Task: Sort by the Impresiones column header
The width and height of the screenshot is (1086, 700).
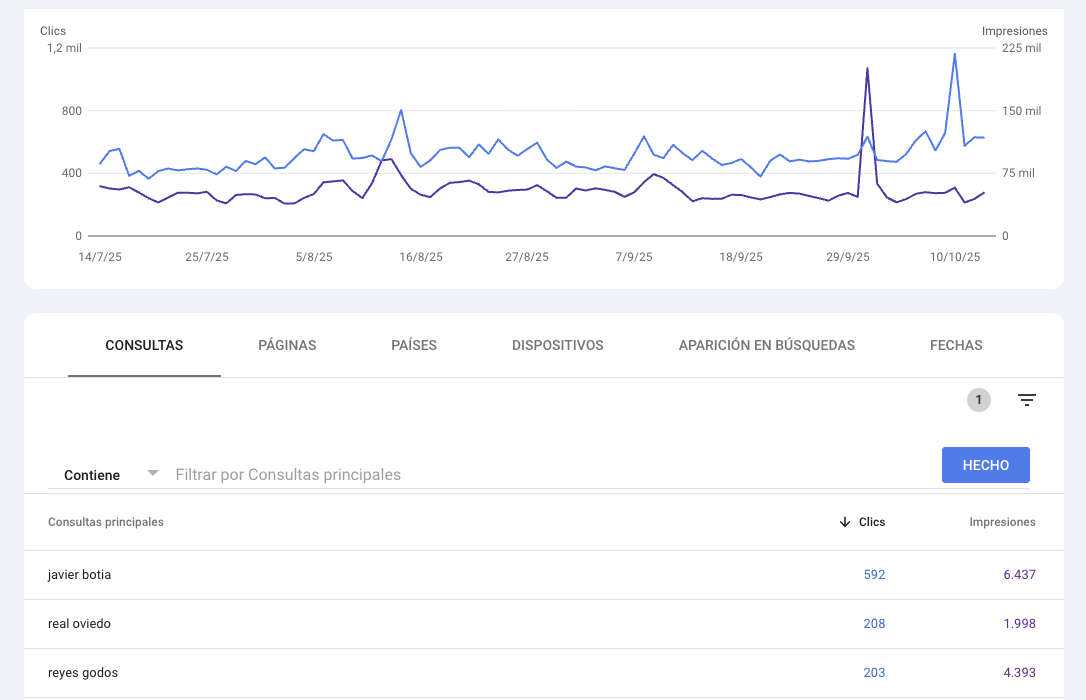Action: [x=1003, y=521]
